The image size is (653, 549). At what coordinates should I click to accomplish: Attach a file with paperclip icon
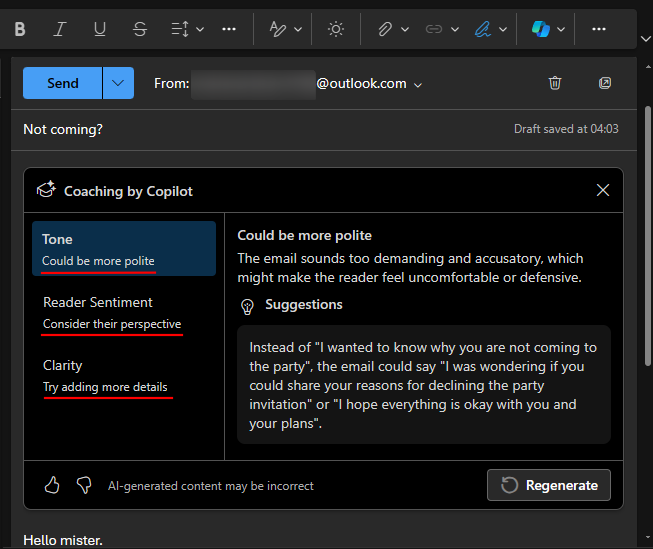[x=385, y=29]
